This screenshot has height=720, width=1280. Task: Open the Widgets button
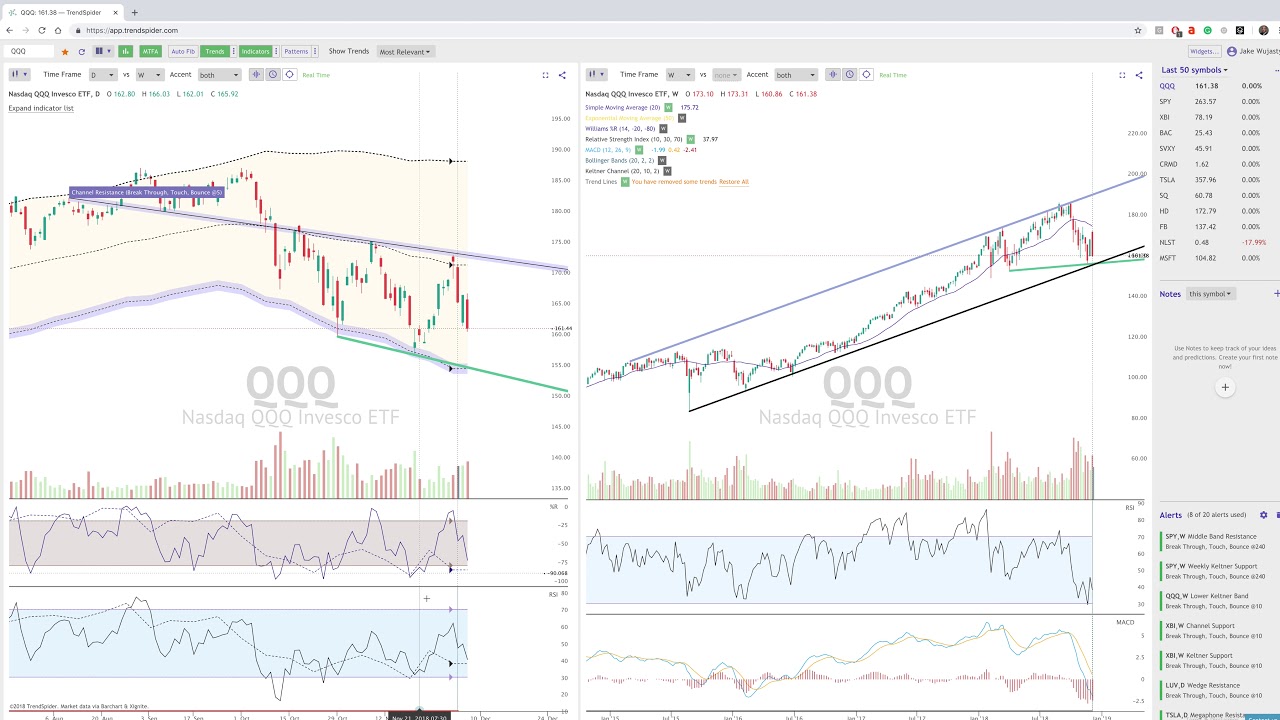[1204, 51]
